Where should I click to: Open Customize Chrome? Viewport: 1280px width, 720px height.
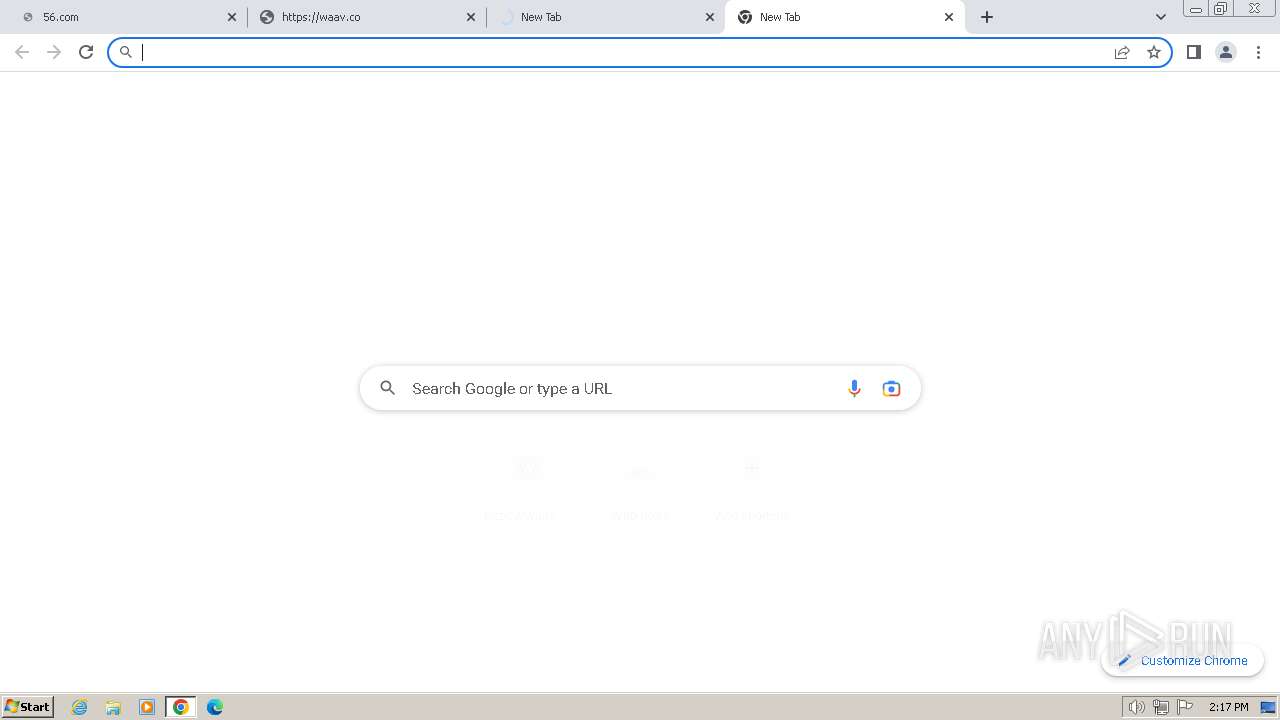(1182, 660)
